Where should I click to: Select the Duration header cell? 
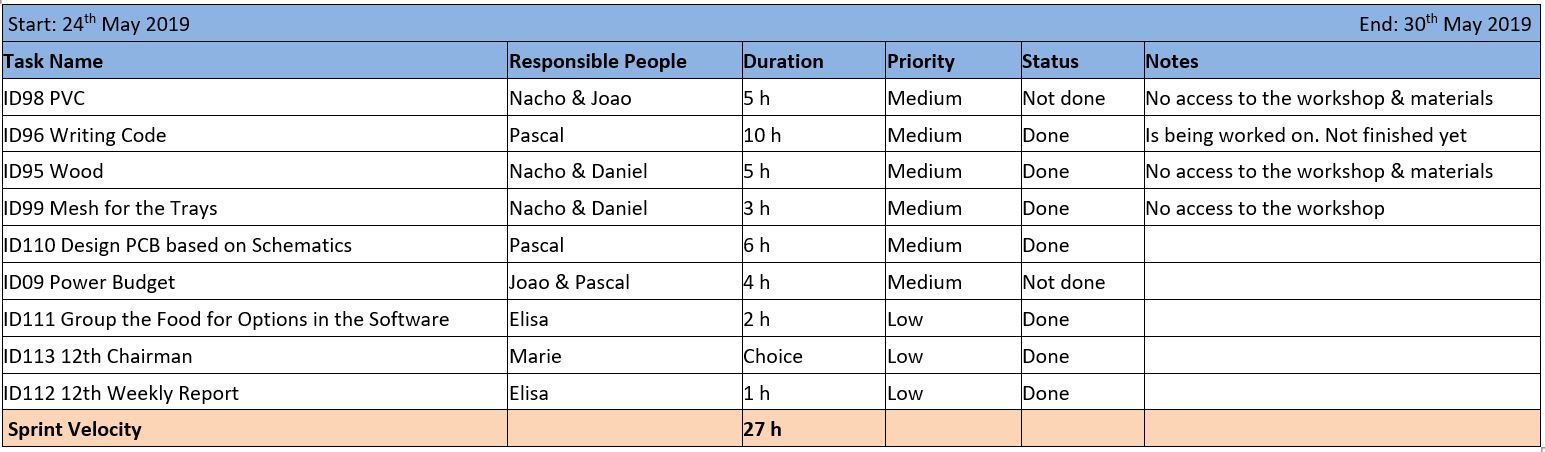pyautogui.click(x=813, y=61)
